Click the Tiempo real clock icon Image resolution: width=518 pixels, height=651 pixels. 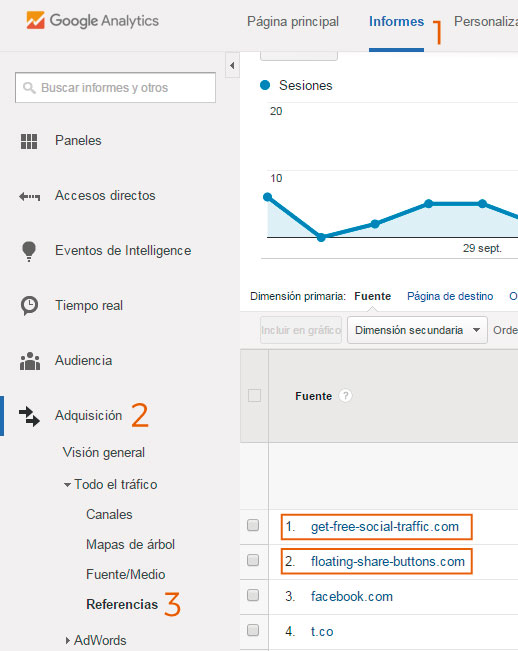[x=29, y=306]
